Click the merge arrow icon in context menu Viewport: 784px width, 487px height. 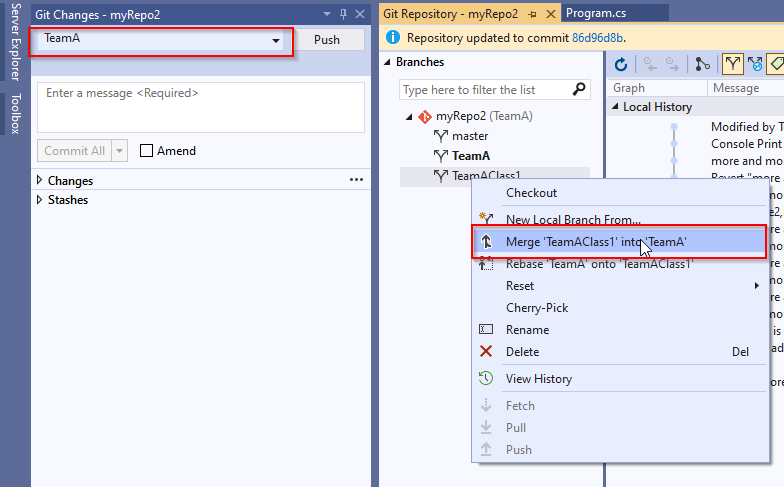[x=486, y=242]
